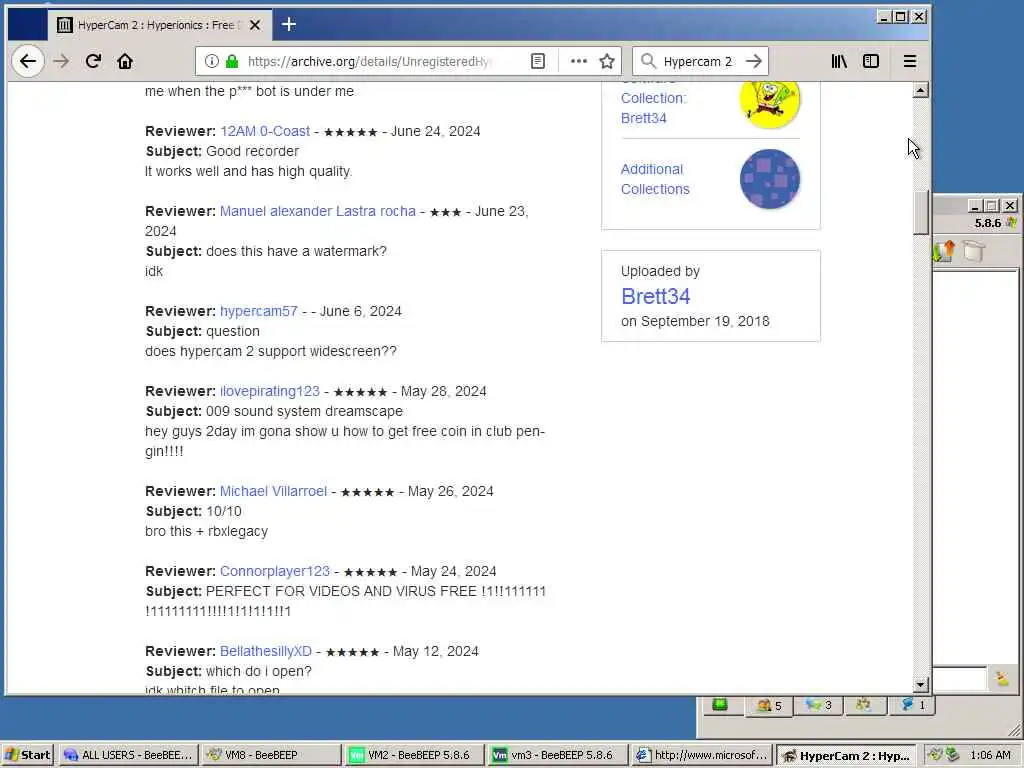Click the first system tray icon
1024x768 pixels.
click(935, 755)
